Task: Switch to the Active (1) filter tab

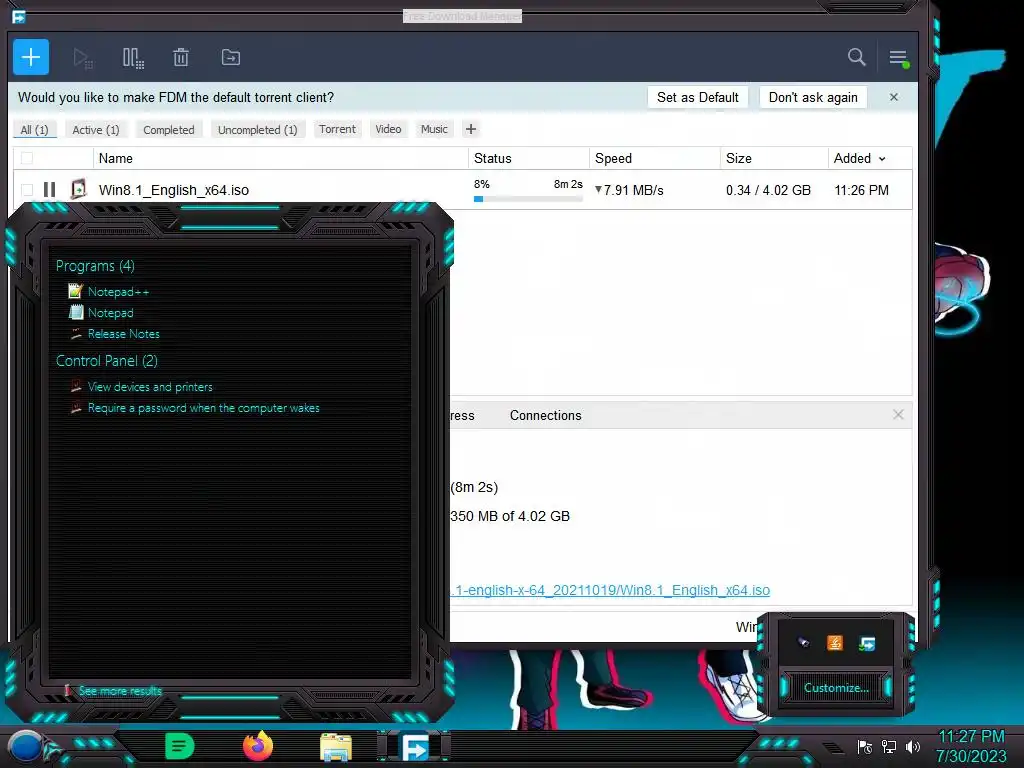Action: pyautogui.click(x=96, y=129)
